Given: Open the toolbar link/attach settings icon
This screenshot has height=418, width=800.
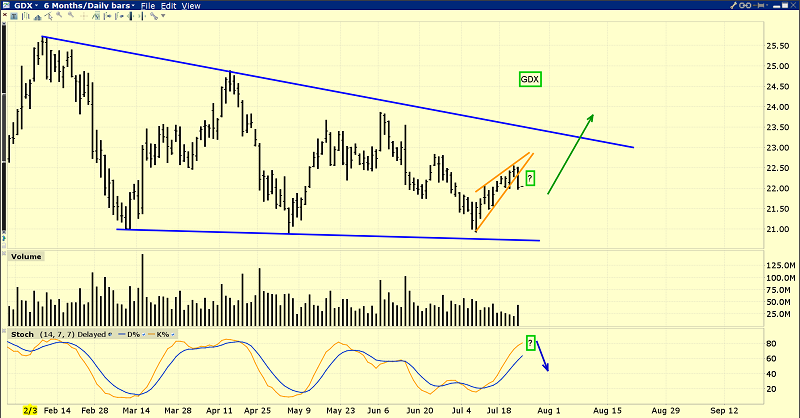Looking at the screenshot, I should pos(154,16).
